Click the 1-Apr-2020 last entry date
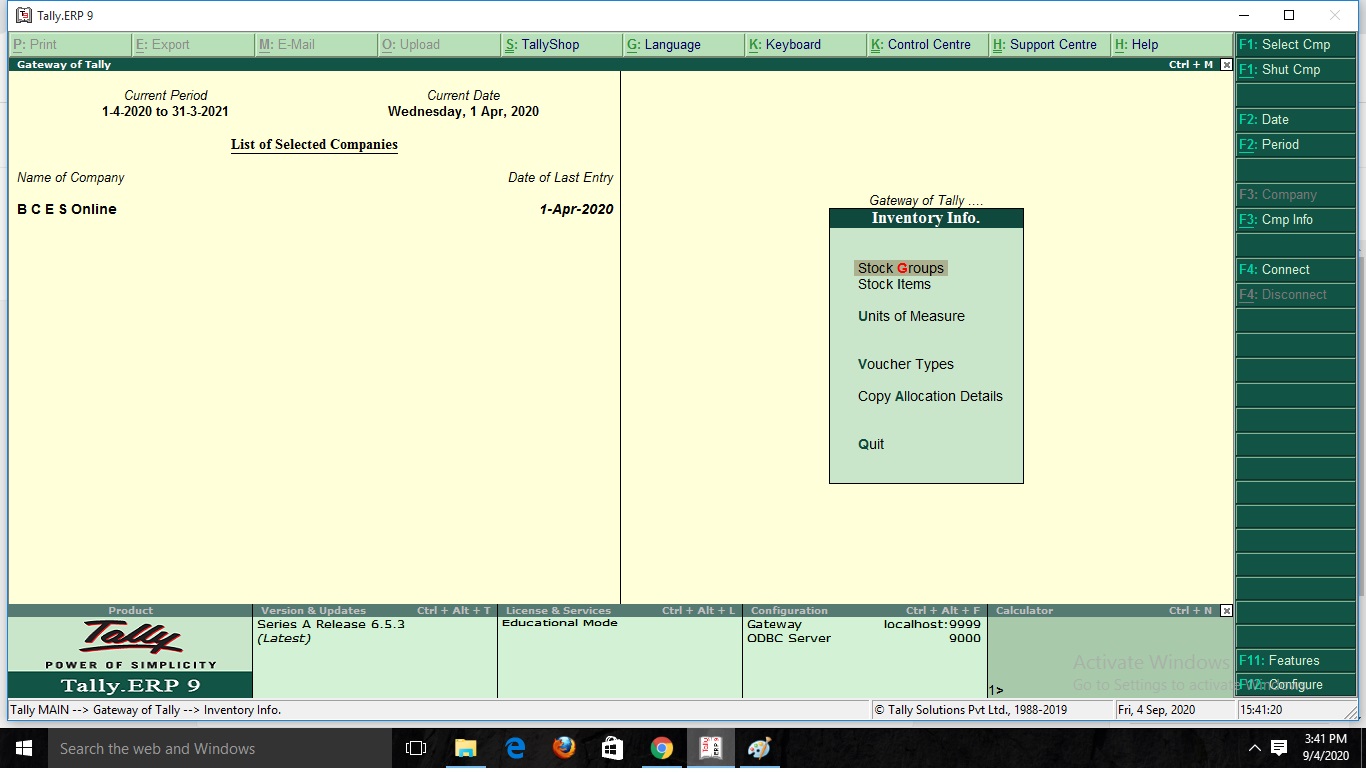Screen dimensions: 1366x773 coord(576,209)
